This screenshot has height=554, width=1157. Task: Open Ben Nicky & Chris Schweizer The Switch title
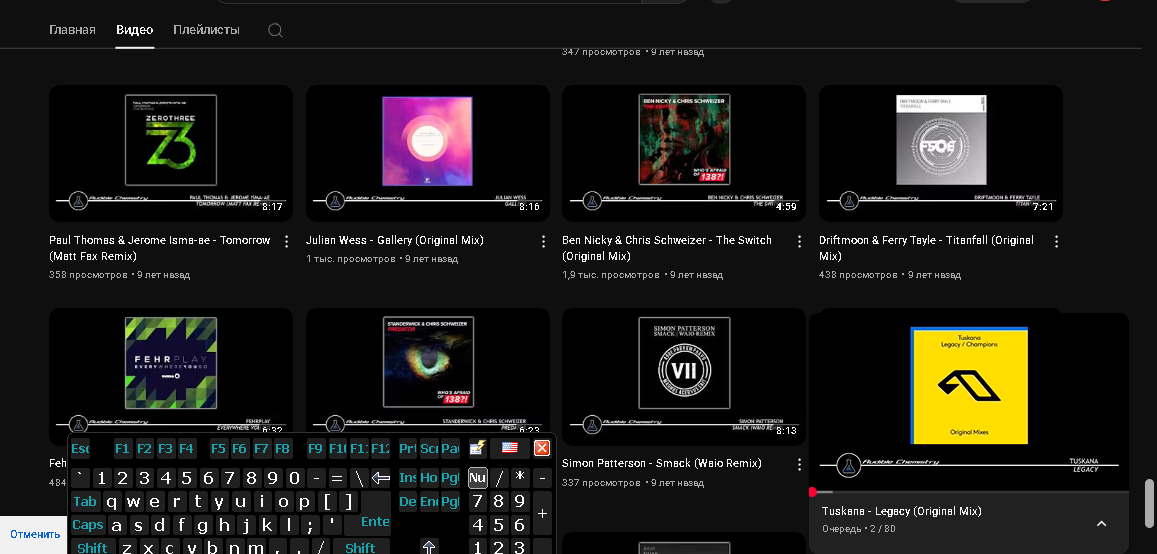point(667,248)
